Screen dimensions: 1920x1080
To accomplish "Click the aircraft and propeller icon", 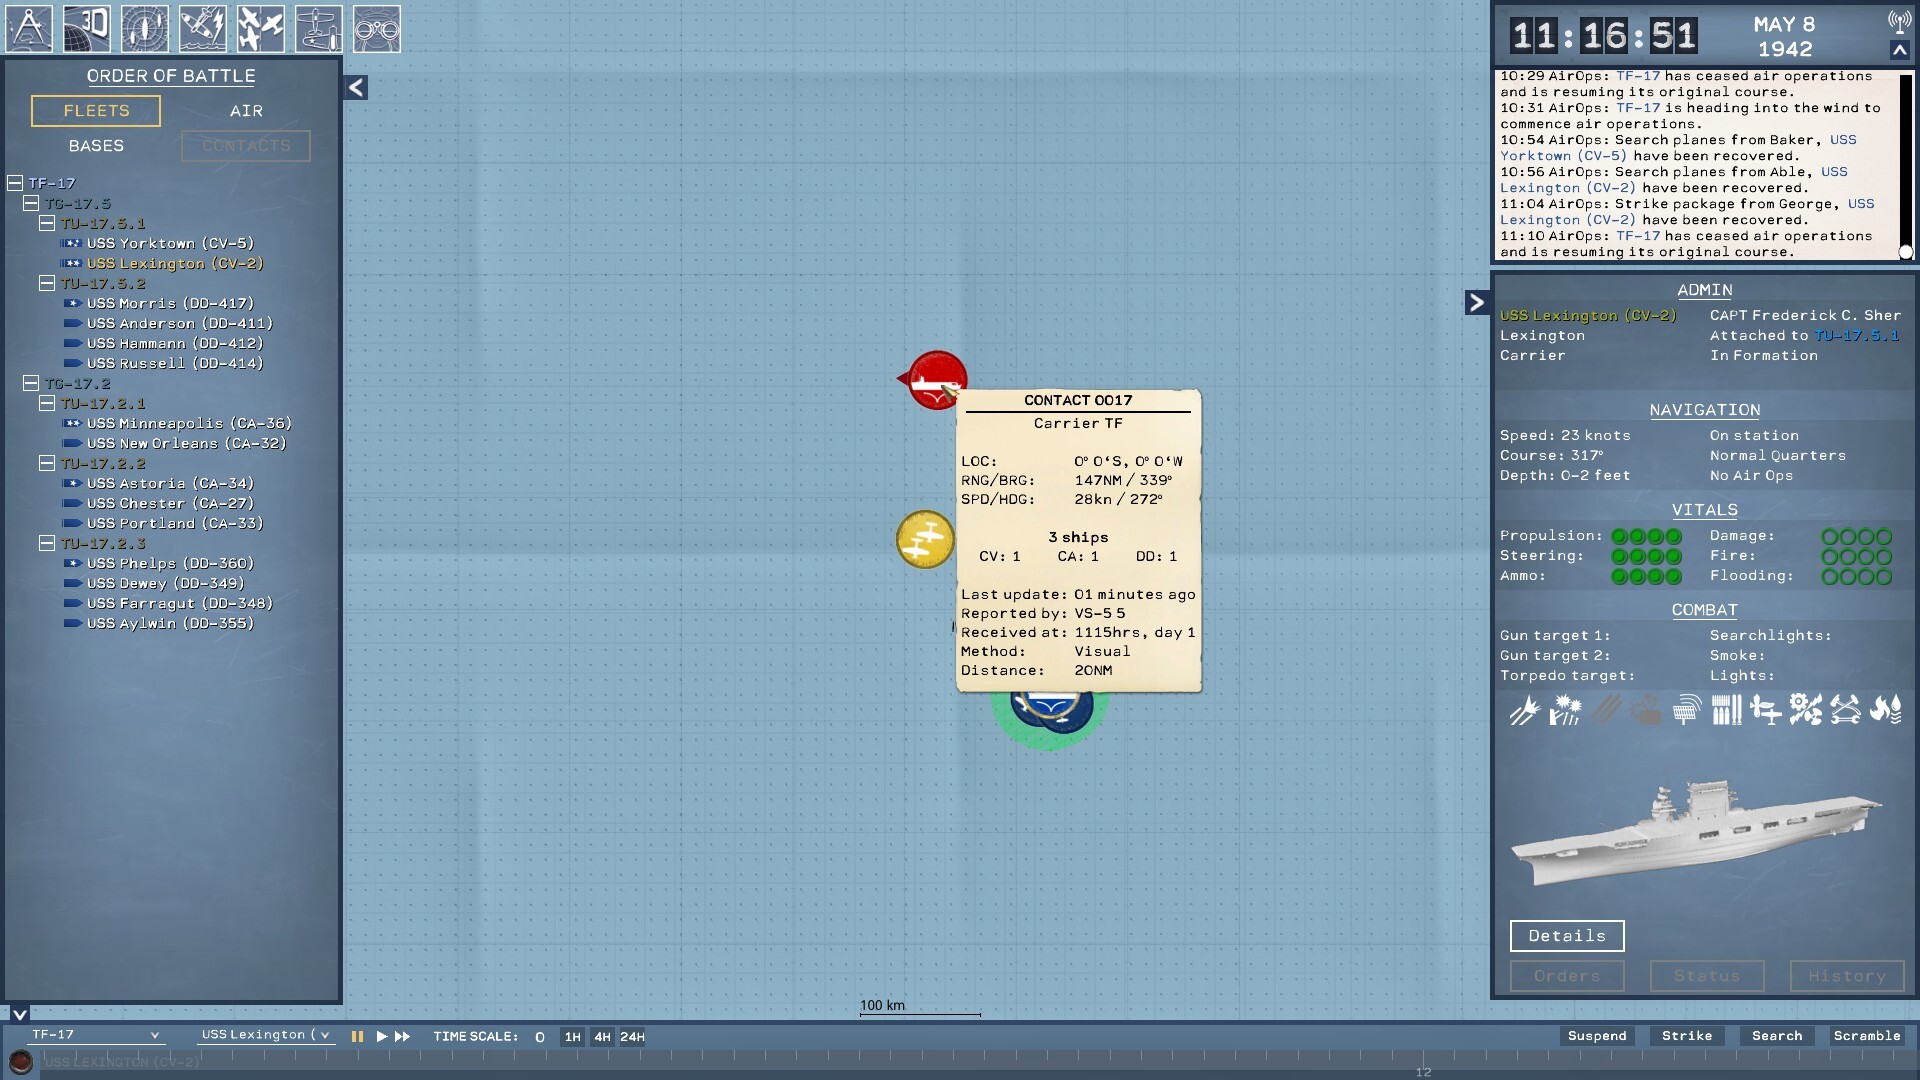I will pos(1766,710).
